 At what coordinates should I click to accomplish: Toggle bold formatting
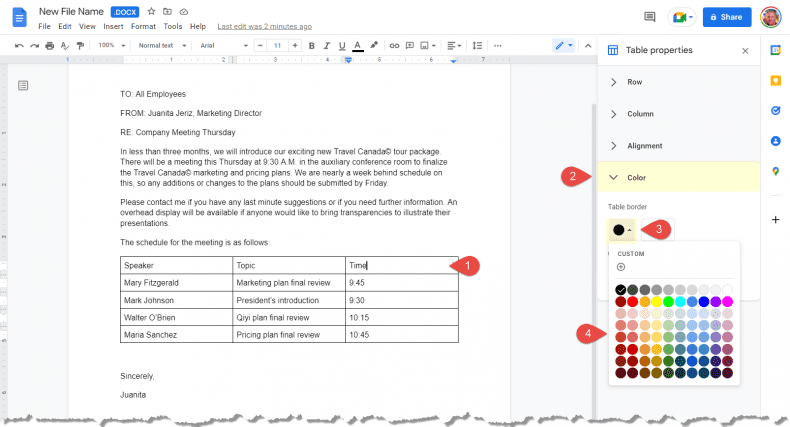pos(312,45)
